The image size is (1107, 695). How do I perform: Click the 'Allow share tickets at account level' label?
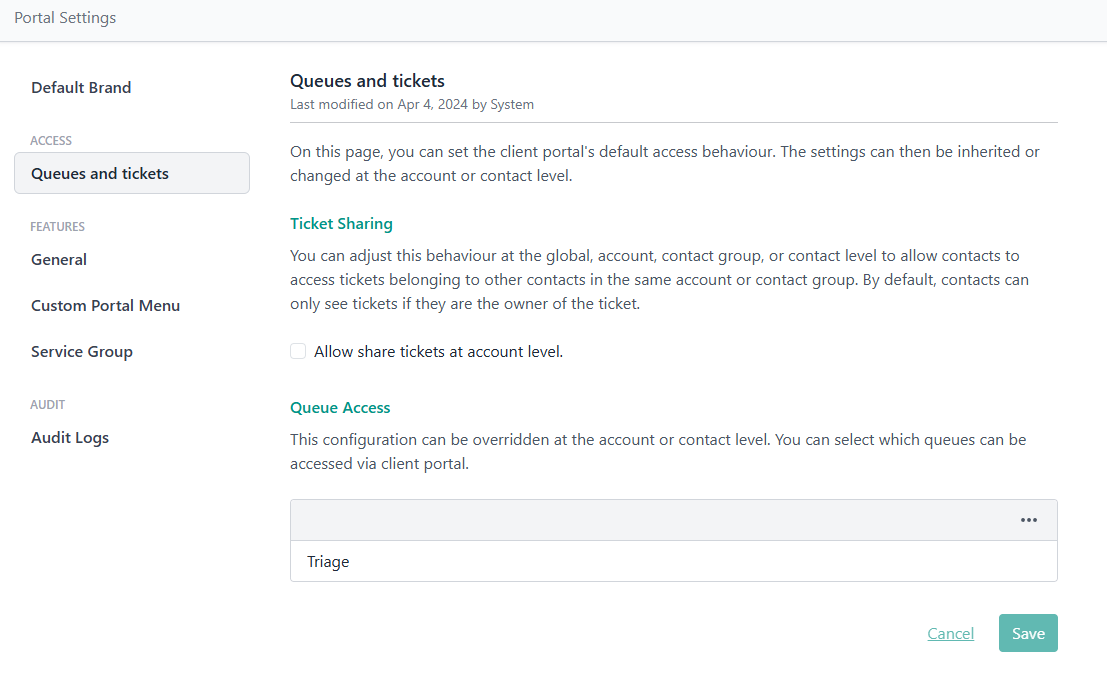pyautogui.click(x=438, y=352)
